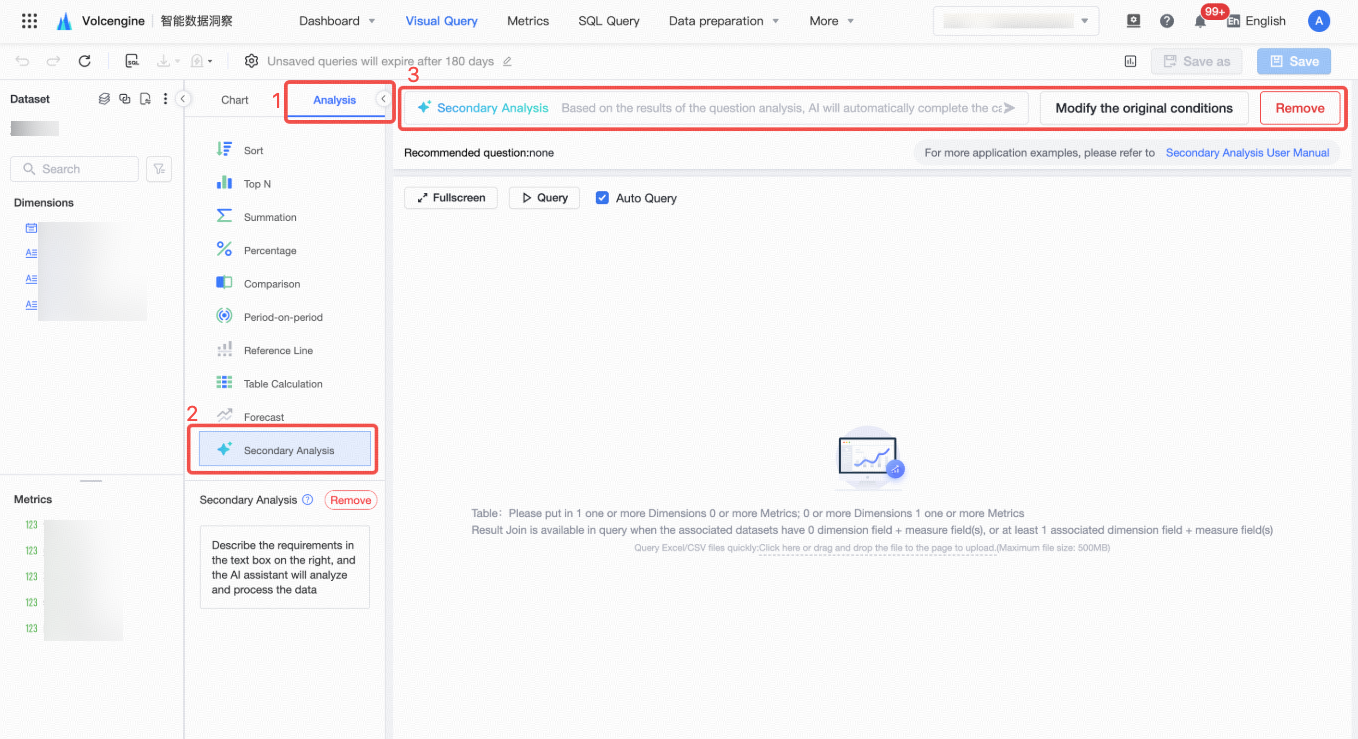Screen dimensions: 1358x739
Task: Open Secondary Analysis User Manual link
Action: click(x=1248, y=153)
